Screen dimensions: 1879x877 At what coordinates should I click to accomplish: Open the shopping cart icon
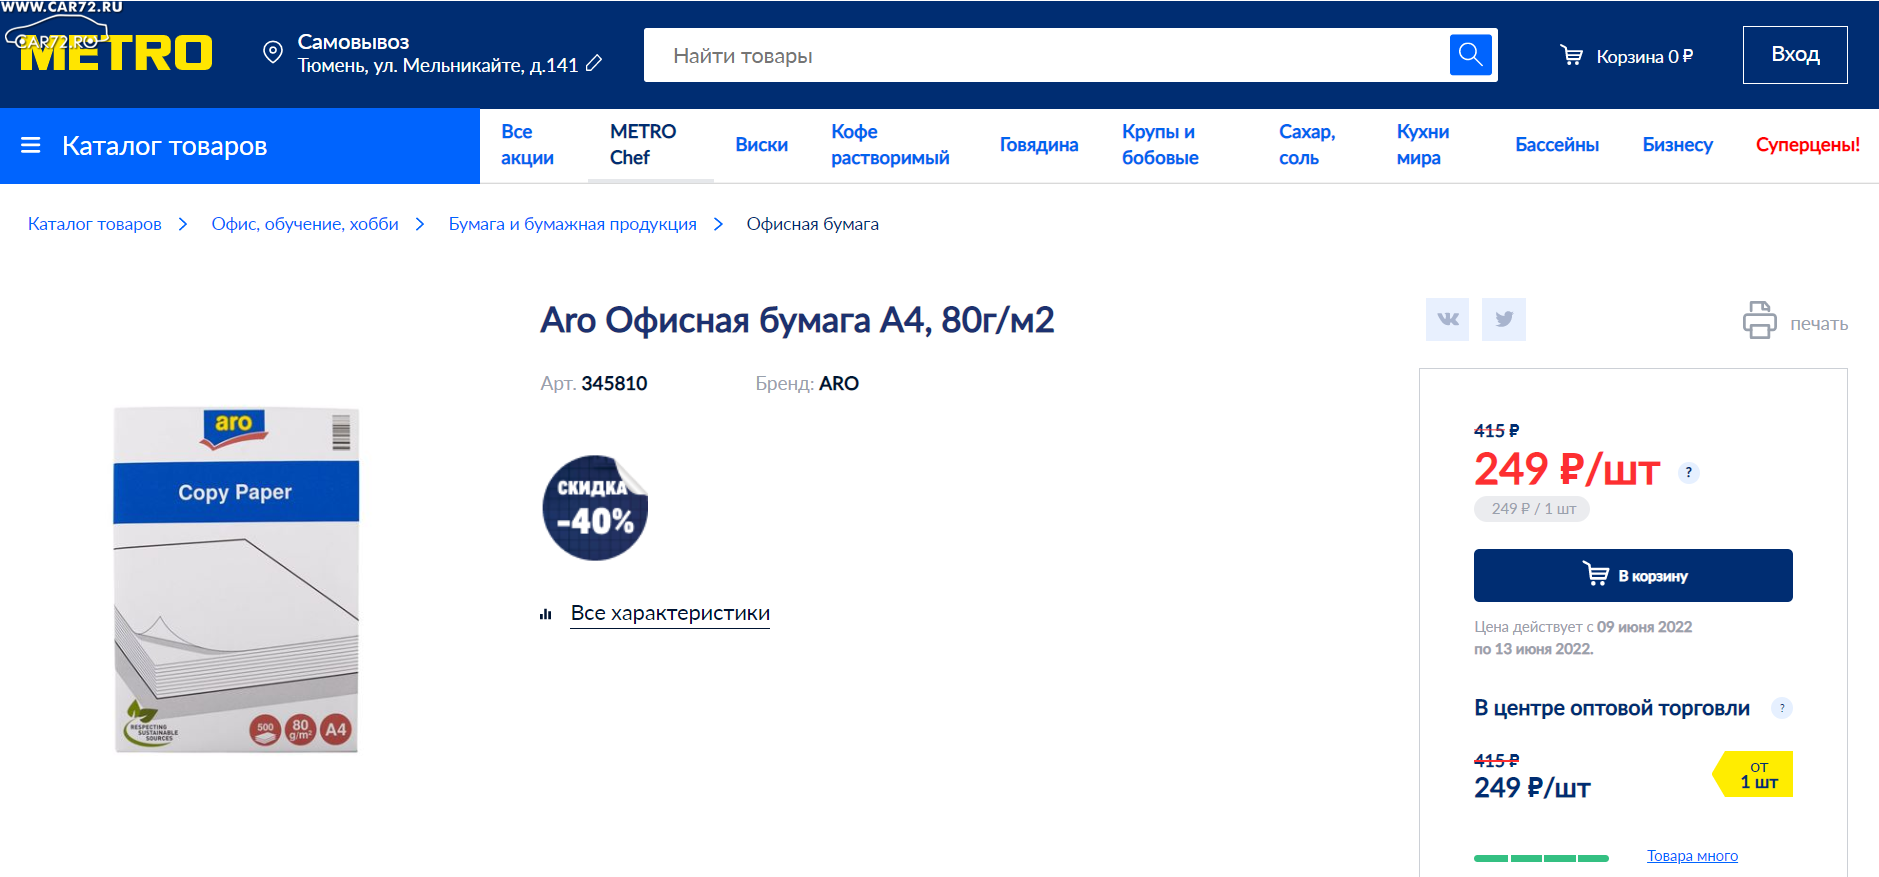pos(1571,56)
